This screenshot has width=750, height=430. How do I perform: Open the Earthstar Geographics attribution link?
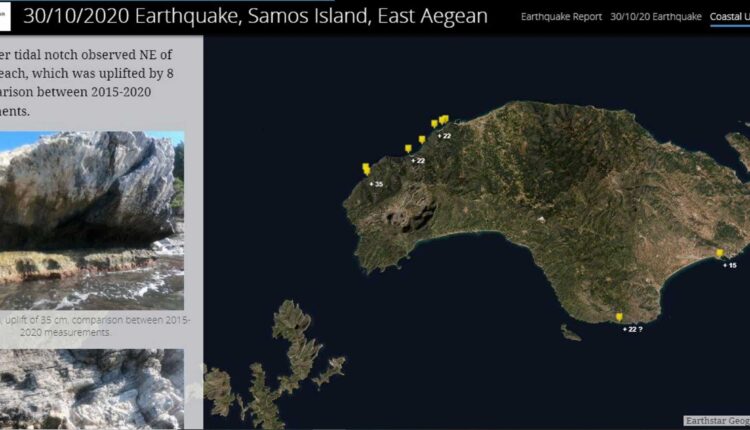(716, 421)
